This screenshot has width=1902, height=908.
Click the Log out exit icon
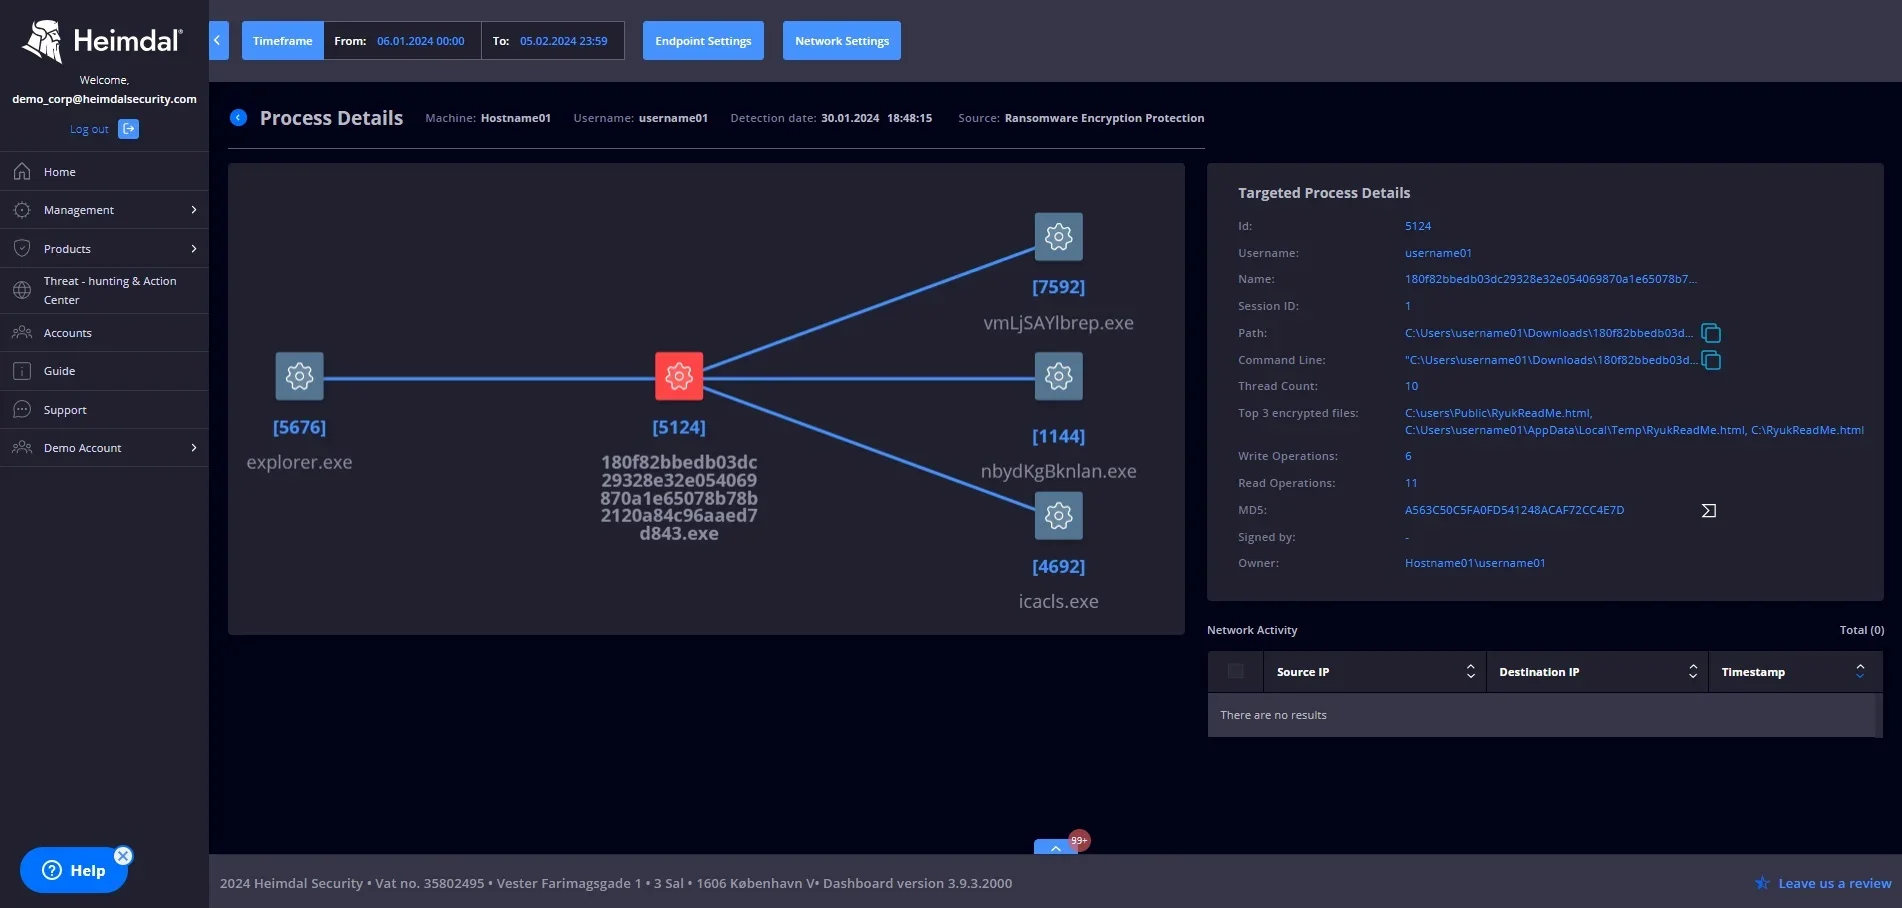click(128, 129)
